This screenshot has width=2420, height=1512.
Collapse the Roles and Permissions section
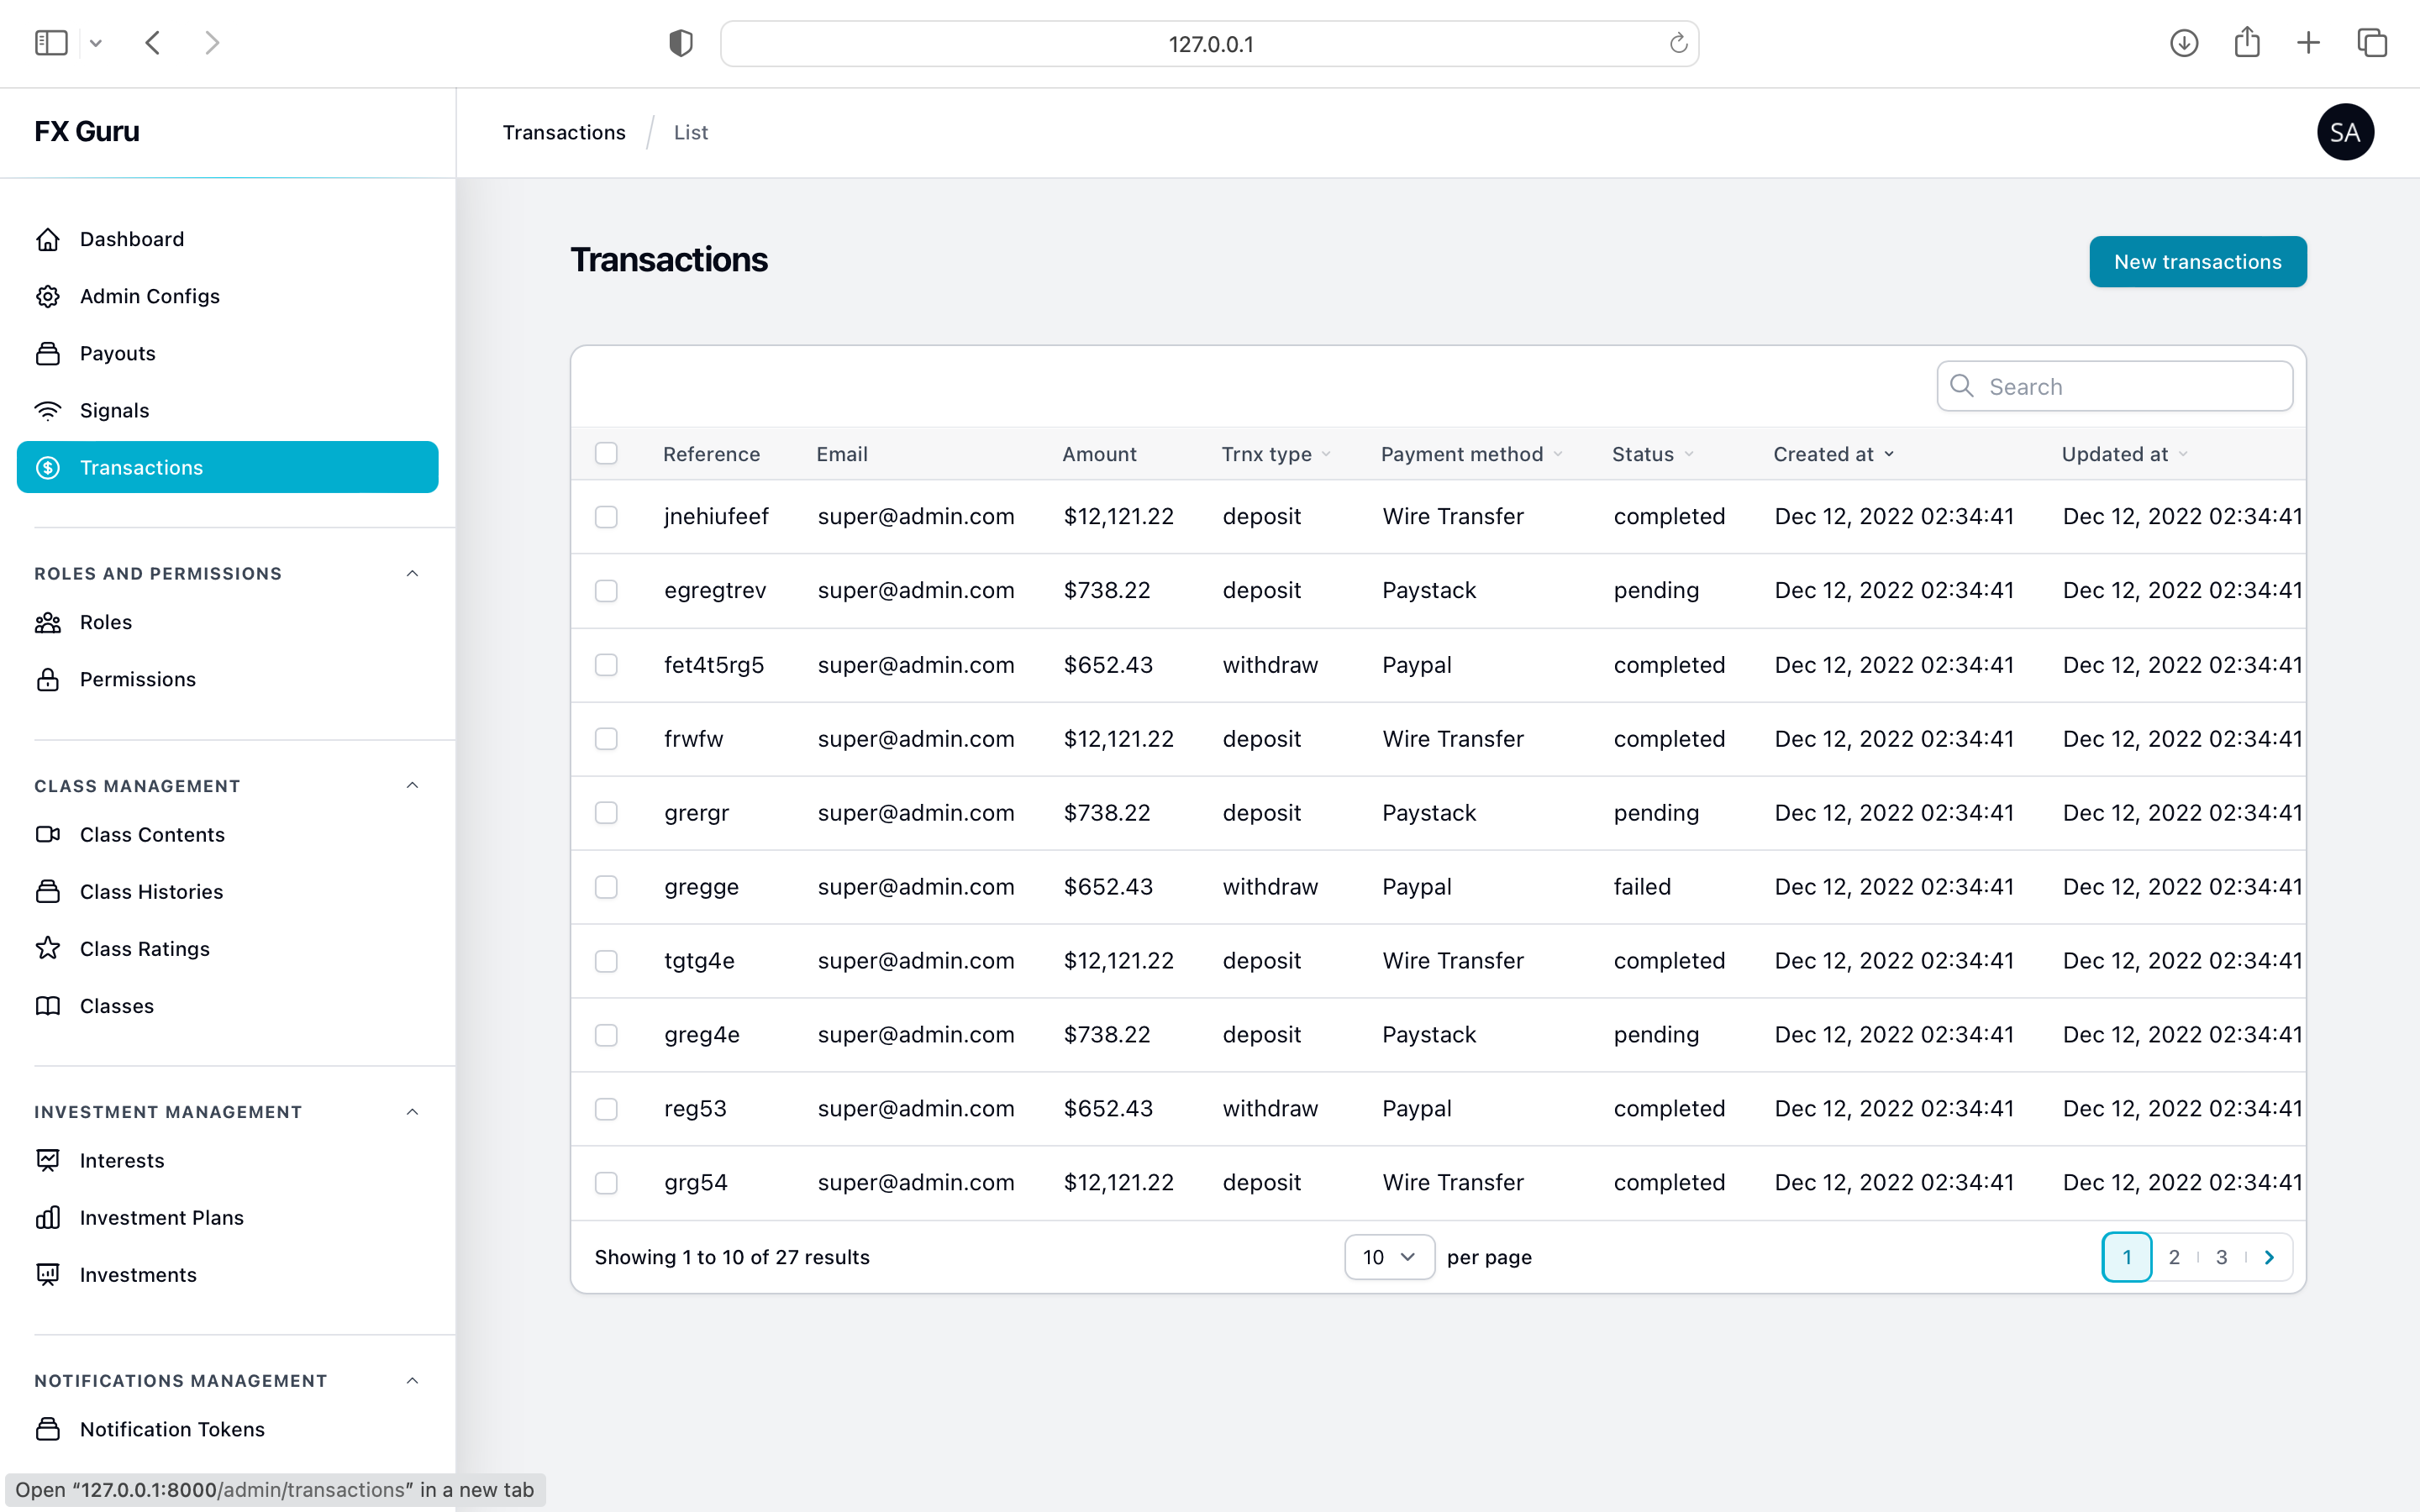pyautogui.click(x=412, y=573)
